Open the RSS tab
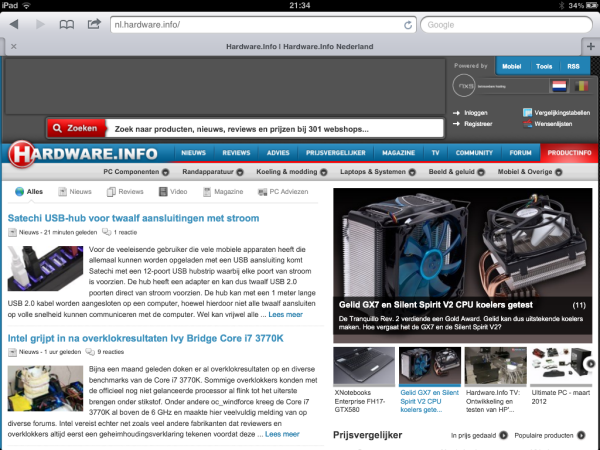This screenshot has height=450, width=600. (573, 66)
